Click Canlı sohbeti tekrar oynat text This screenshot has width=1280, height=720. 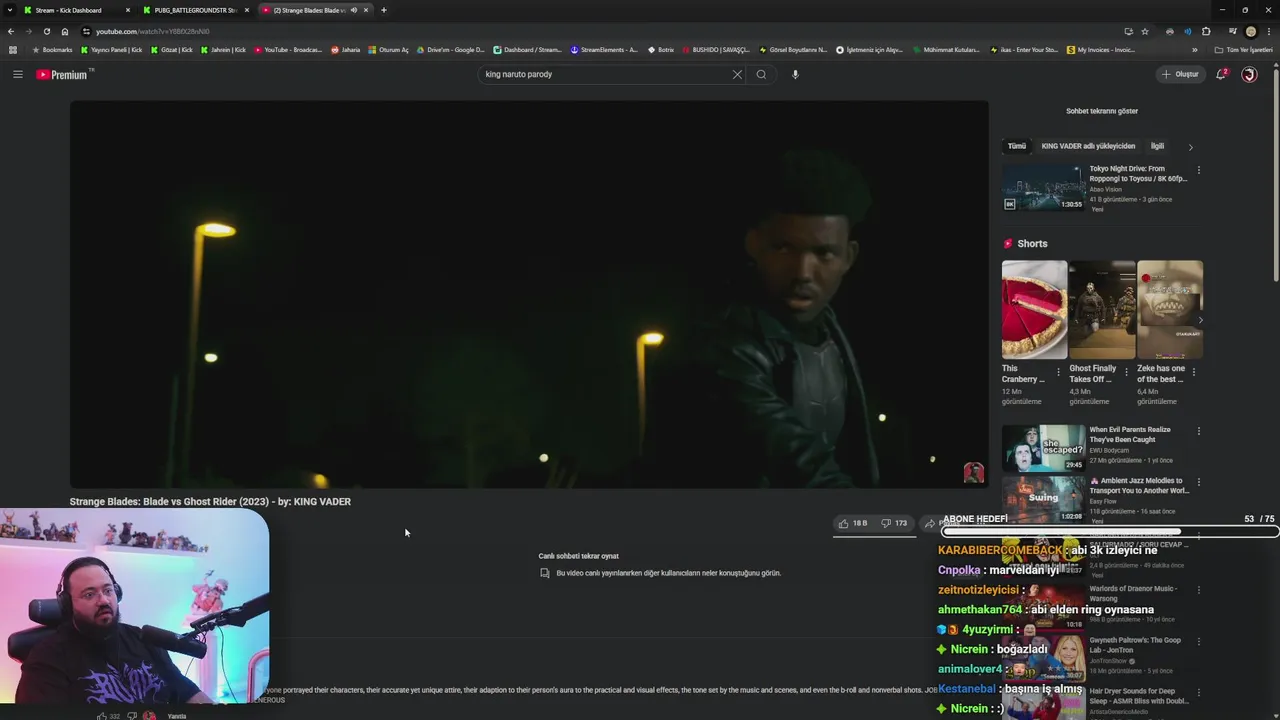point(579,556)
